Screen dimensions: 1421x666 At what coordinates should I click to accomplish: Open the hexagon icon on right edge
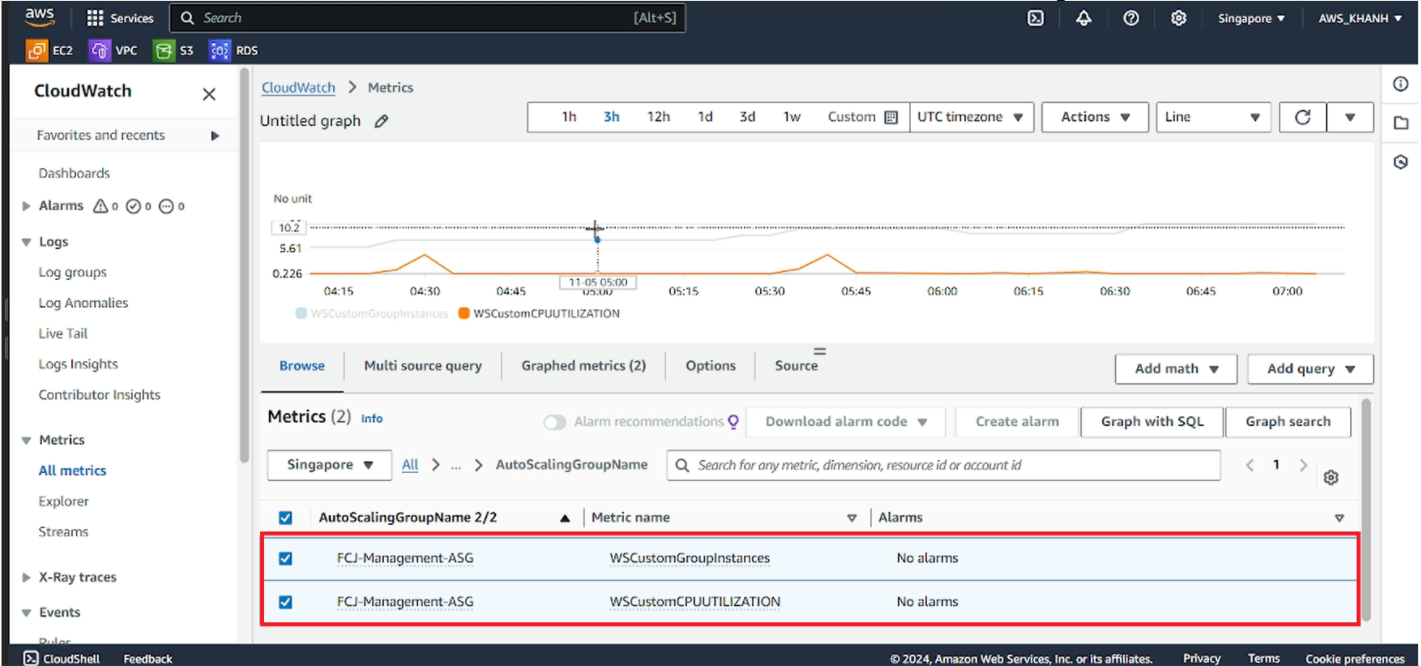point(1400,161)
